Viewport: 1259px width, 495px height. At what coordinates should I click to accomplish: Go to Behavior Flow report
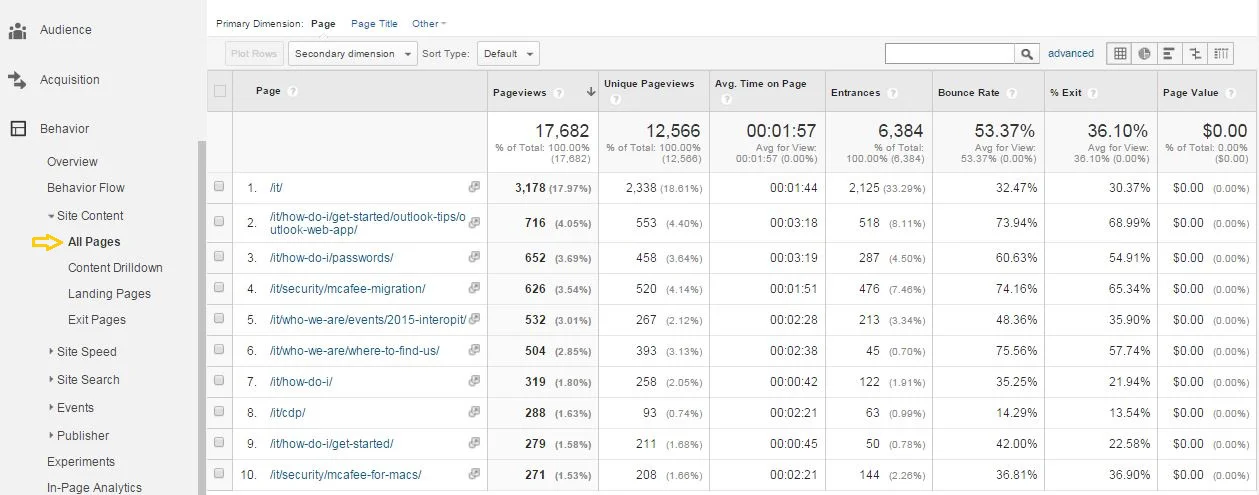coord(86,188)
